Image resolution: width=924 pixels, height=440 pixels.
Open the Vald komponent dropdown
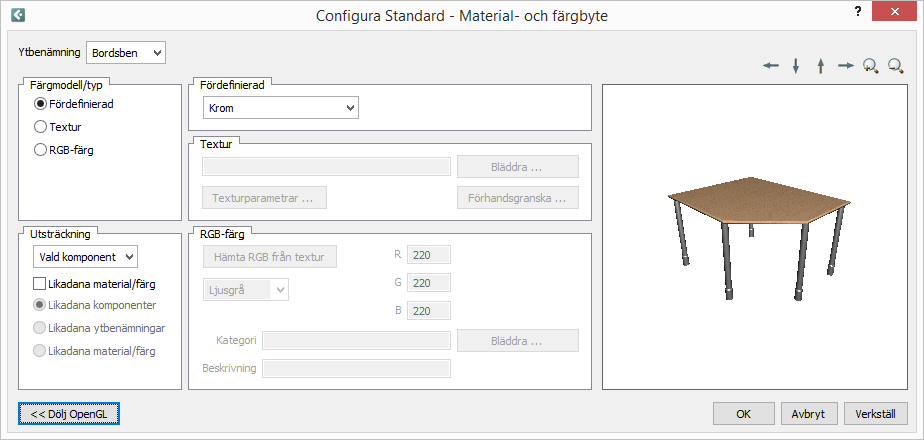84,257
